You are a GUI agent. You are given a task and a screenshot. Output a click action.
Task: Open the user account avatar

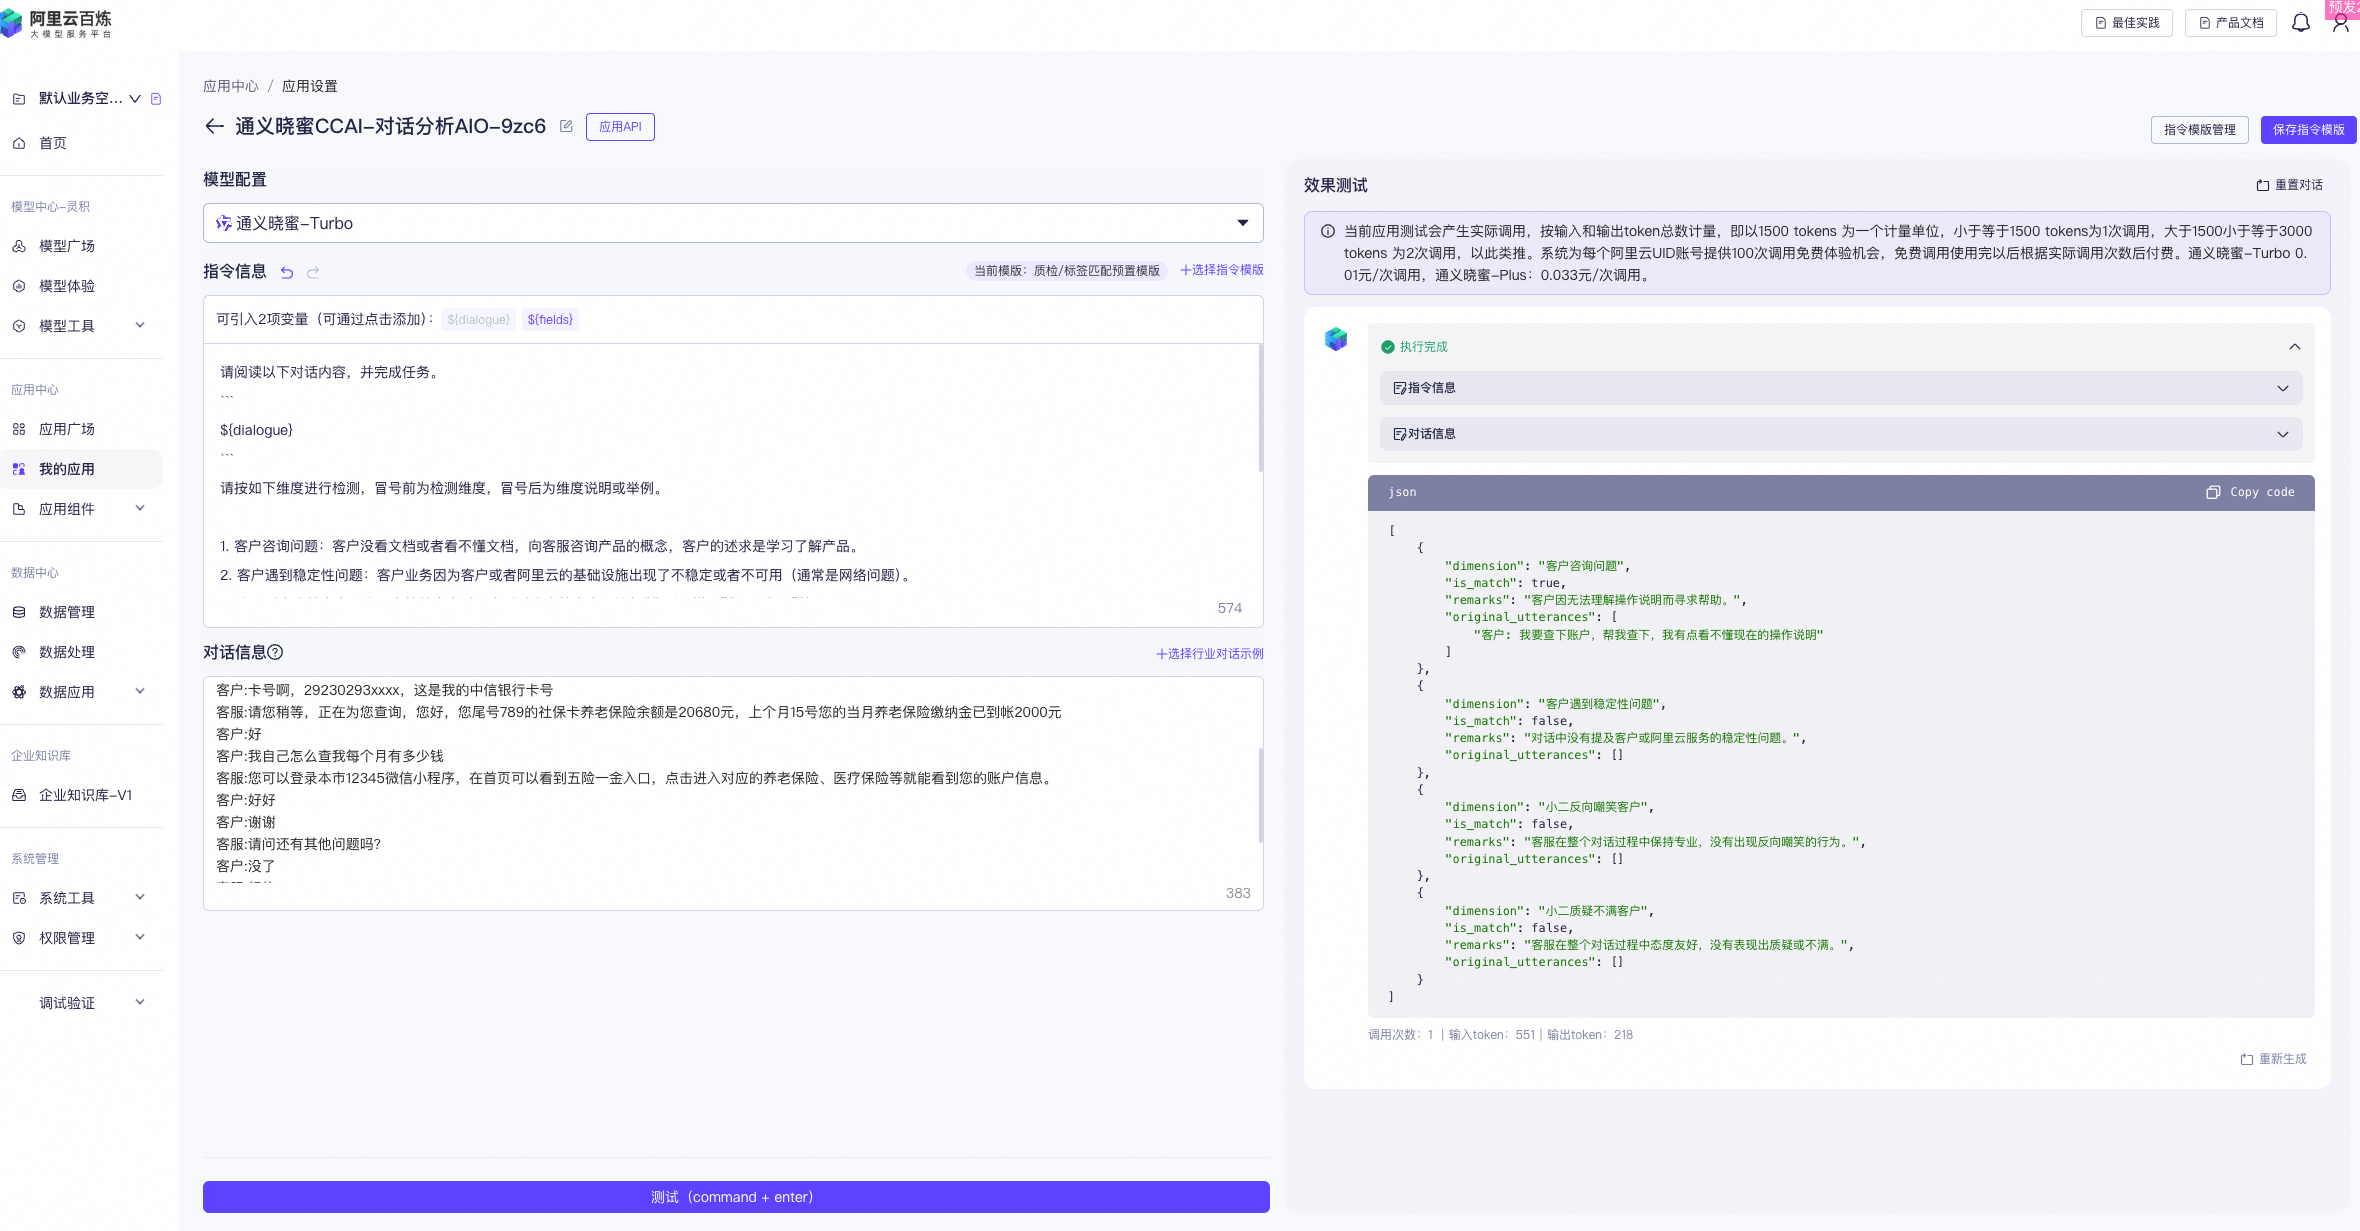(x=2341, y=22)
